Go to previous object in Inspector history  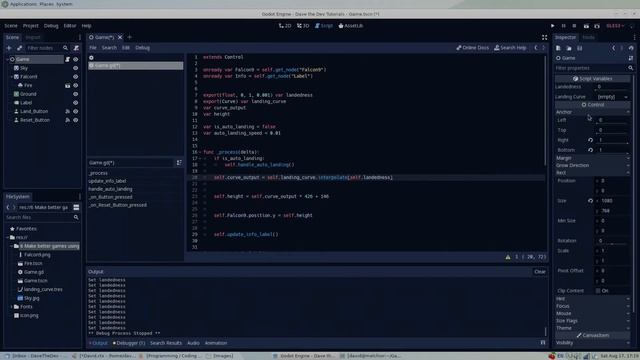click(613, 48)
